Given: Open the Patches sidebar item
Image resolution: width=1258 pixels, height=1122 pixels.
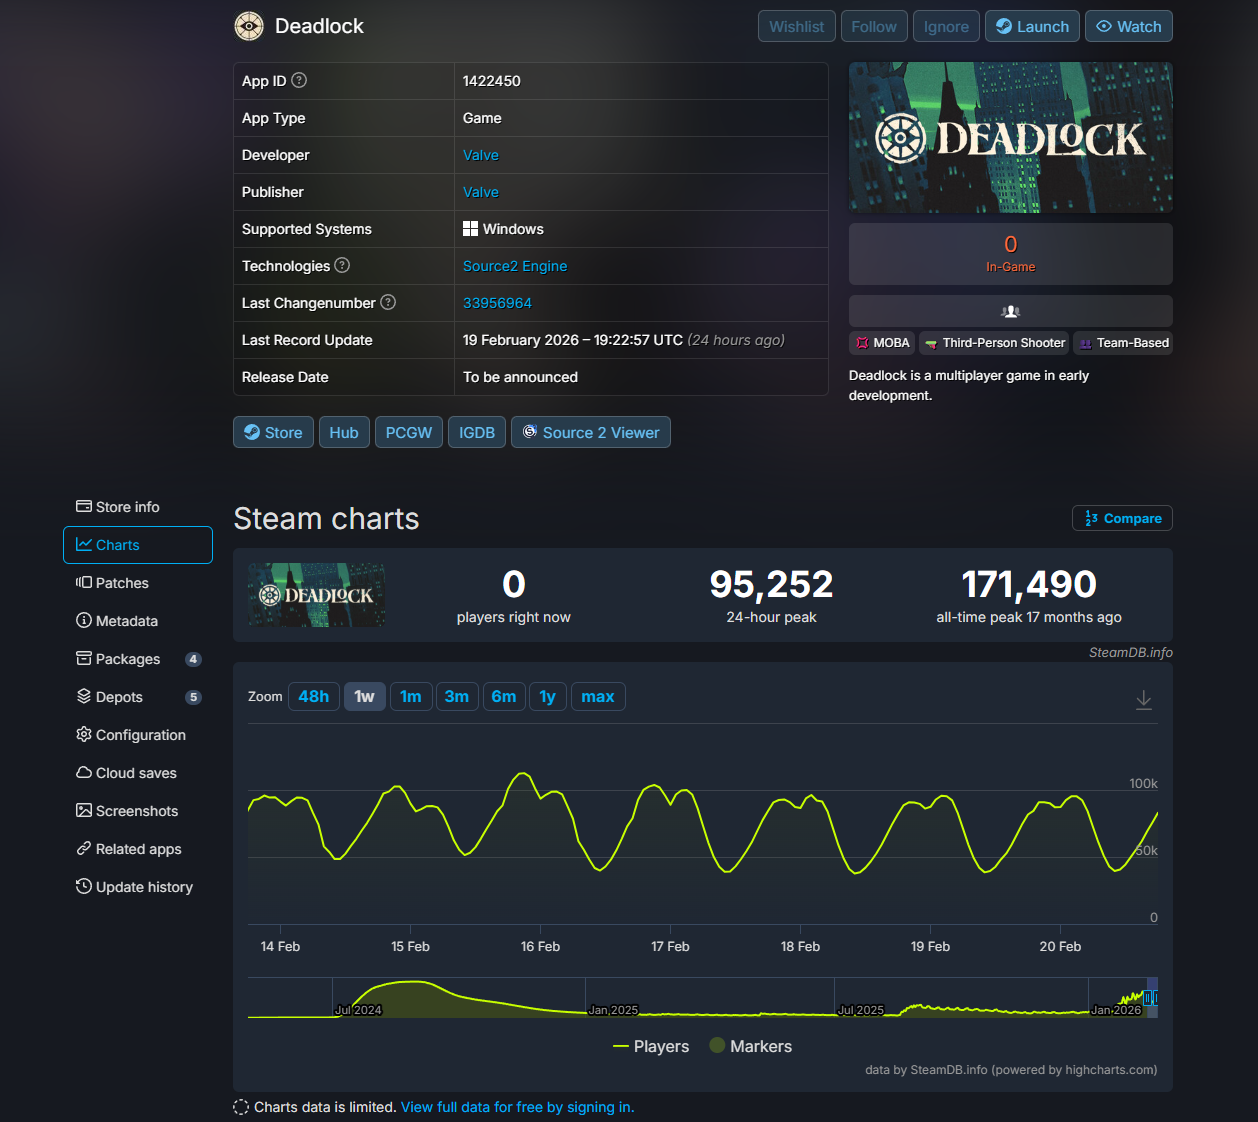Looking at the screenshot, I should pos(138,583).
